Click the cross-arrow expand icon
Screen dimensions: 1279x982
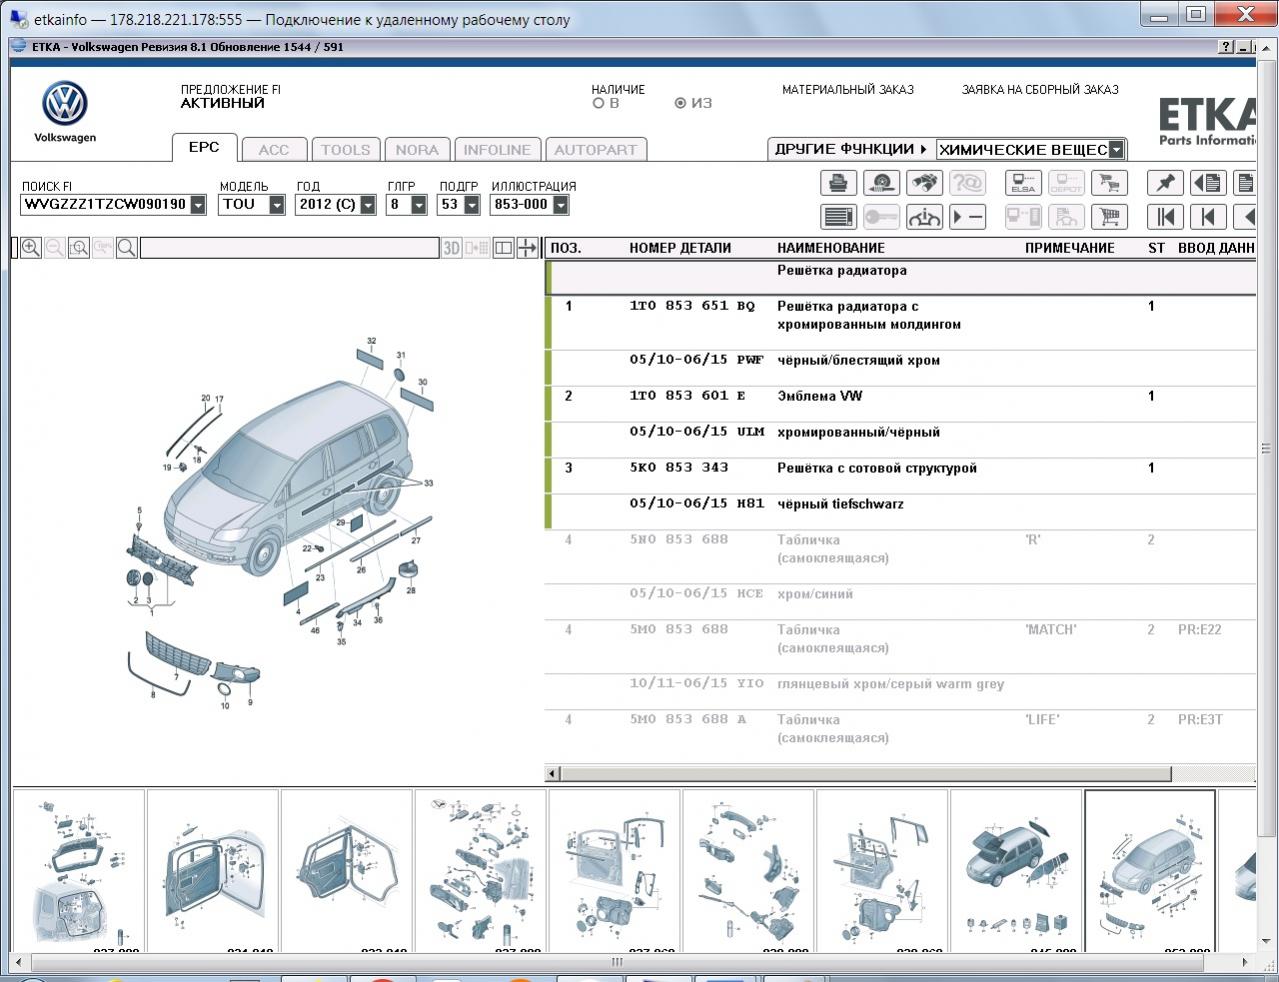(x=528, y=248)
